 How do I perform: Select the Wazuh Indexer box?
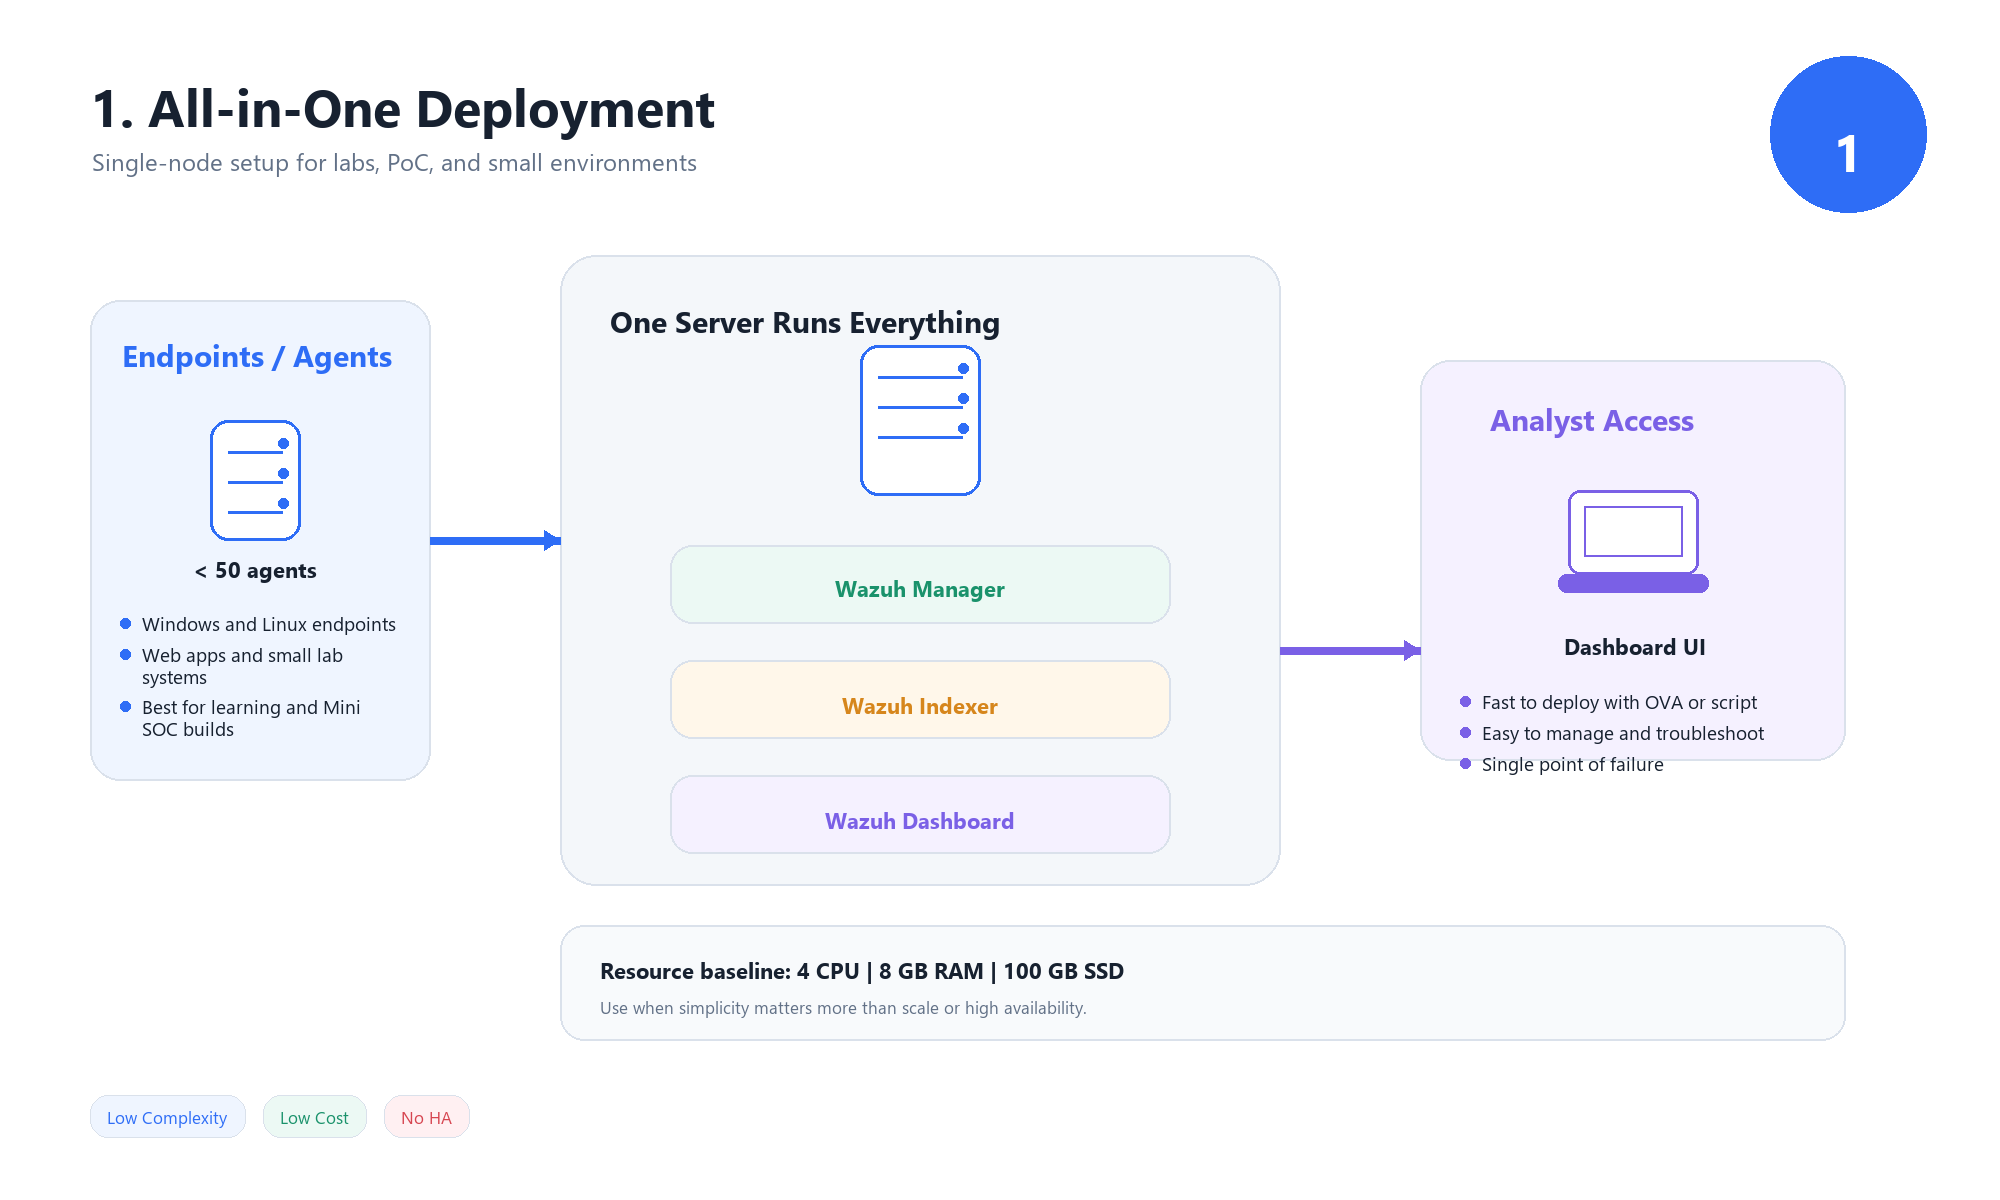click(x=920, y=700)
